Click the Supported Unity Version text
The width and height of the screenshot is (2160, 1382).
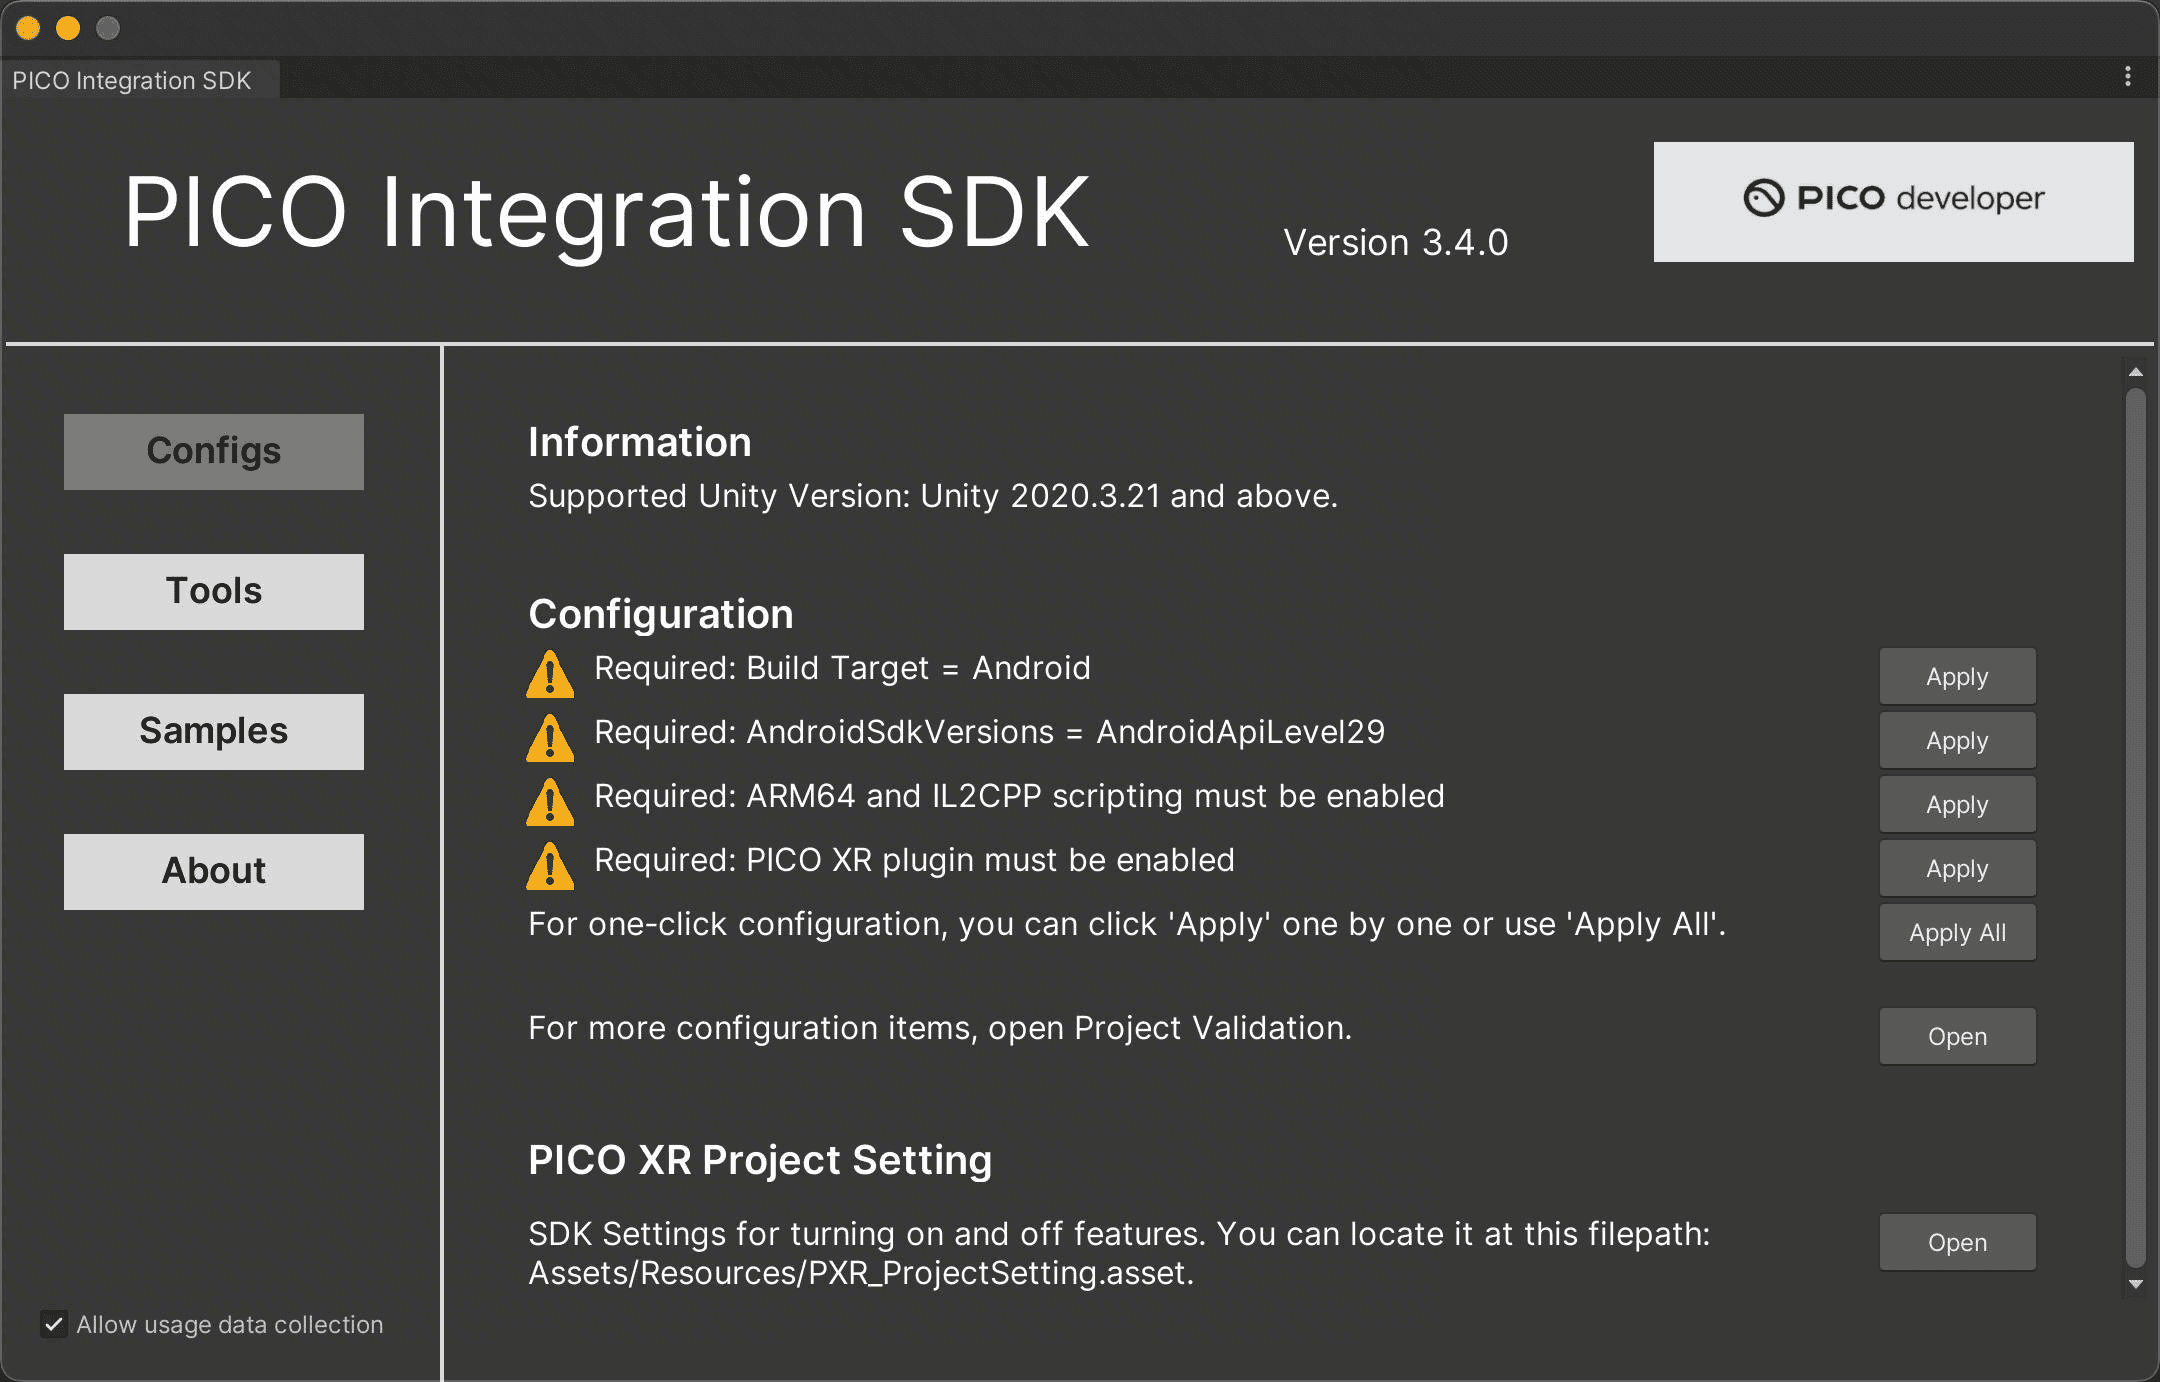[x=933, y=496]
